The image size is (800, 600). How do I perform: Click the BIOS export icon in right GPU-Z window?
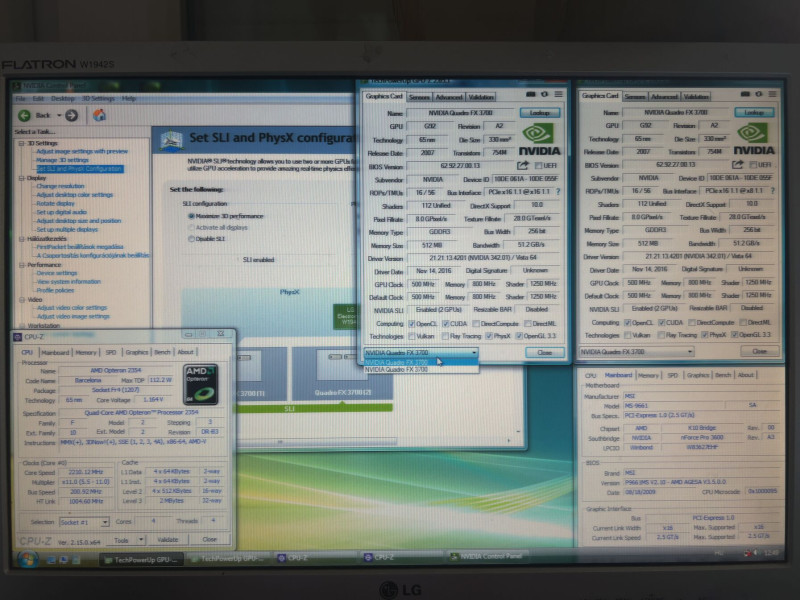pyautogui.click(x=737, y=164)
